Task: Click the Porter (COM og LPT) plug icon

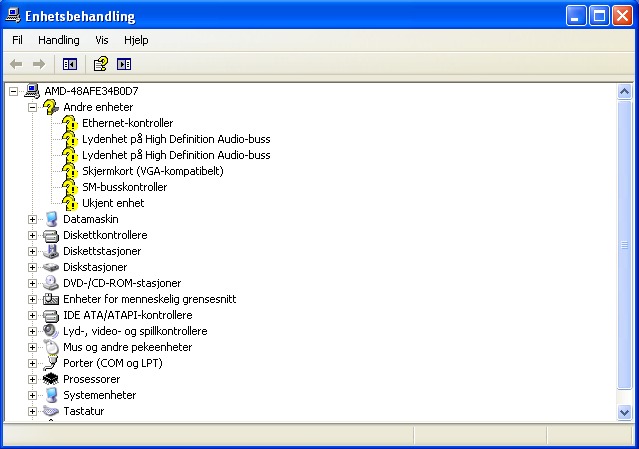Action: pyautogui.click(x=51, y=363)
